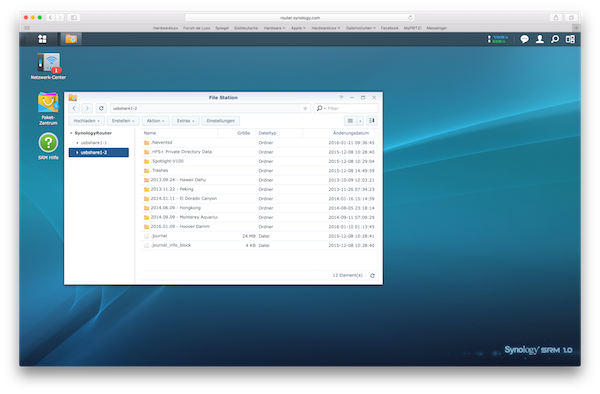Go back in File Station

(74, 108)
